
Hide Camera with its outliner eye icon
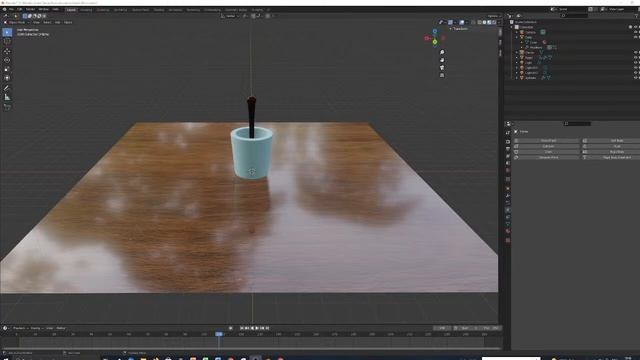[x=636, y=32]
